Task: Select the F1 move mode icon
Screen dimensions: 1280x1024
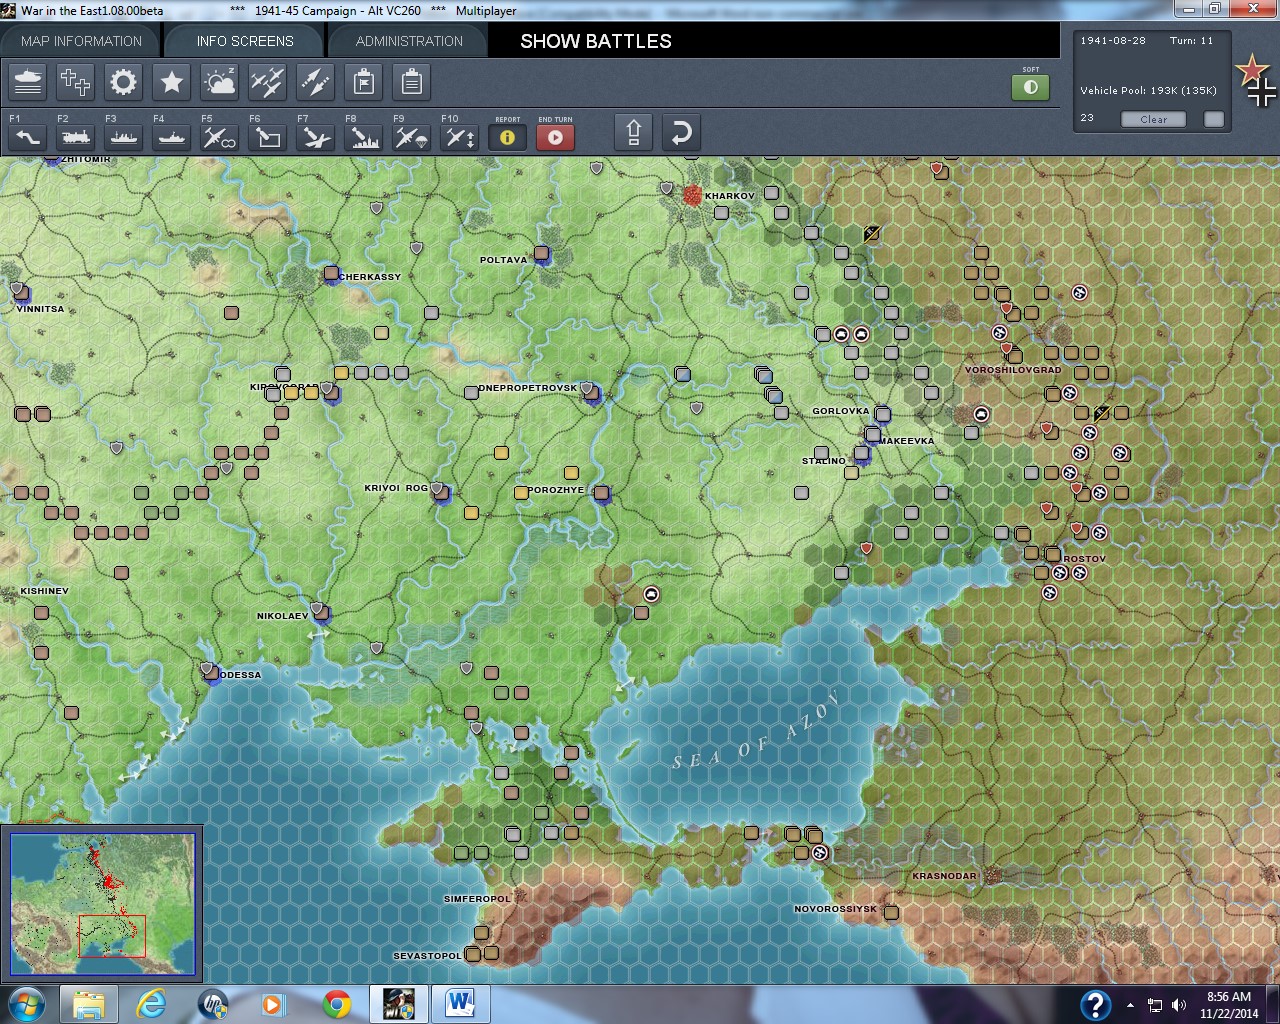Action: [x=27, y=136]
